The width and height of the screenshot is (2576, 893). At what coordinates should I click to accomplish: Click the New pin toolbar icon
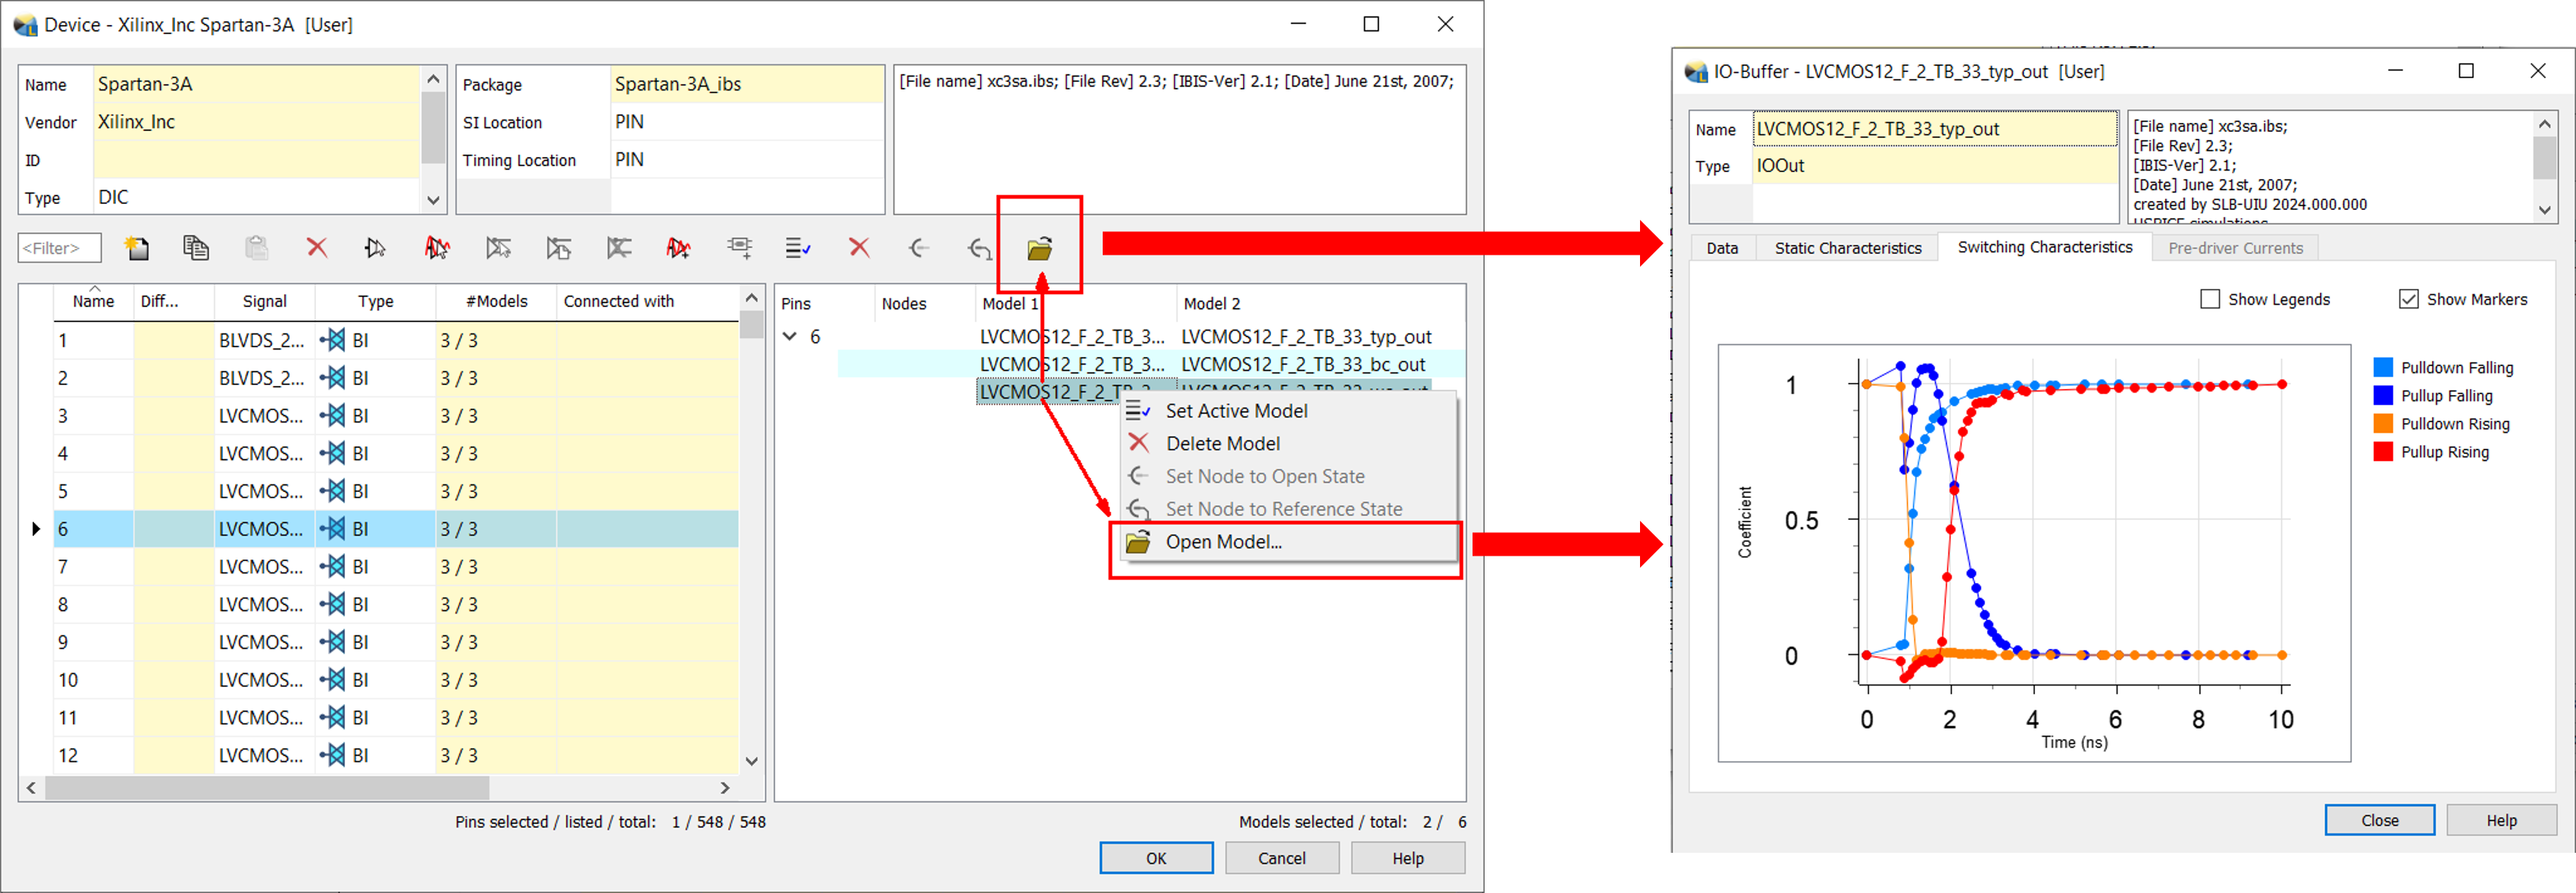(x=136, y=248)
